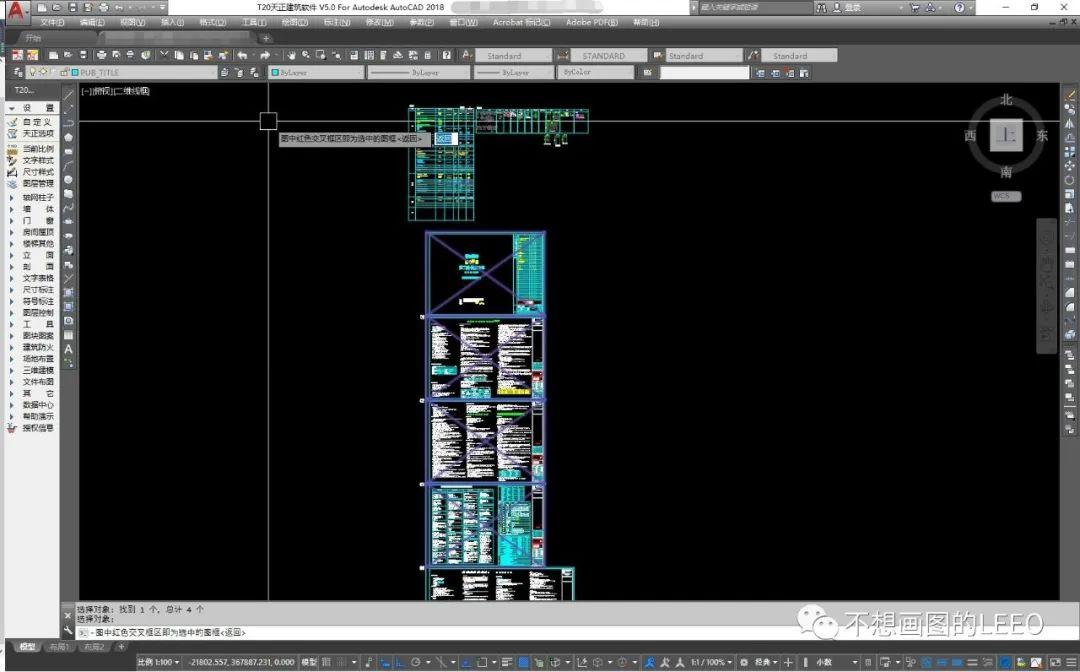Click the workspace switching gear icon
The height and width of the screenshot is (672, 1080).
(x=743, y=662)
